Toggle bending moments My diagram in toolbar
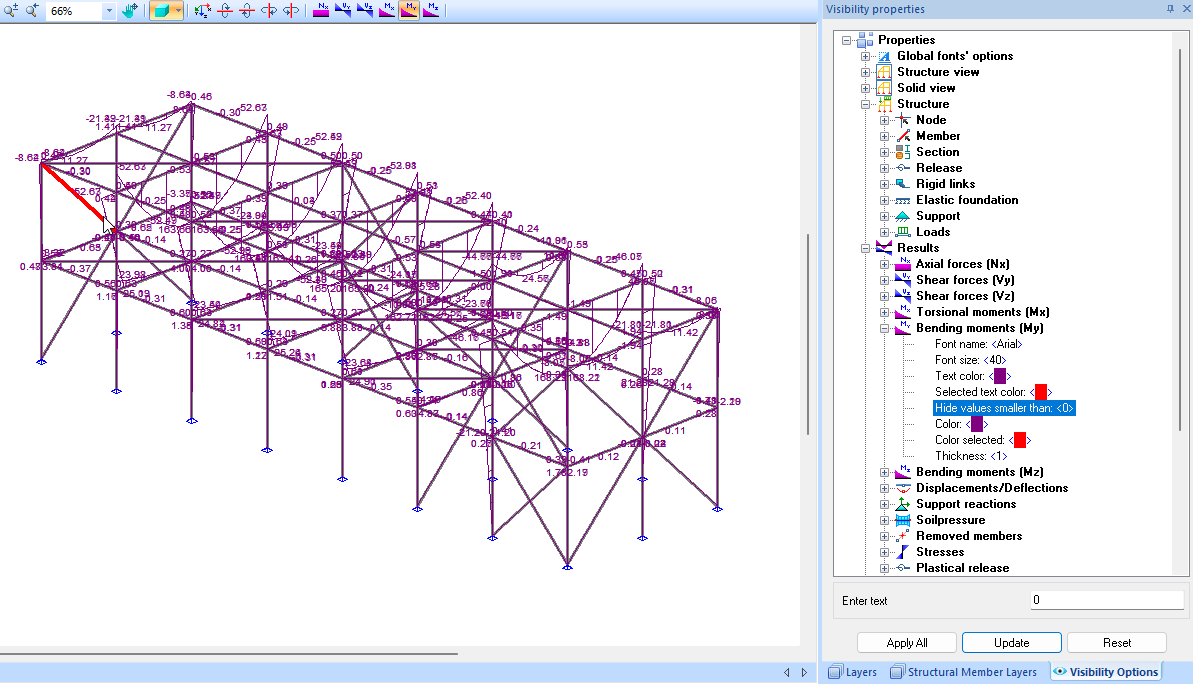This screenshot has height=684, width=1193. pyautogui.click(x=409, y=11)
